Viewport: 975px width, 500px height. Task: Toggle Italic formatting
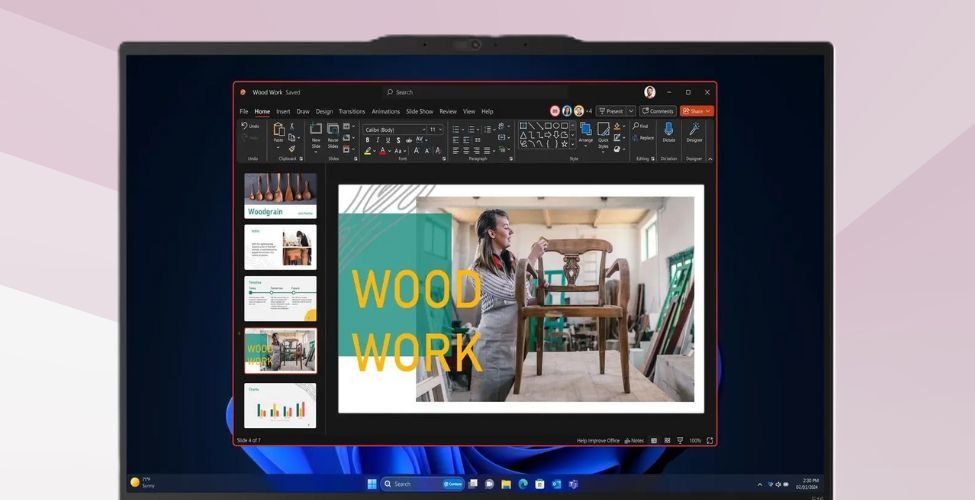click(377, 140)
